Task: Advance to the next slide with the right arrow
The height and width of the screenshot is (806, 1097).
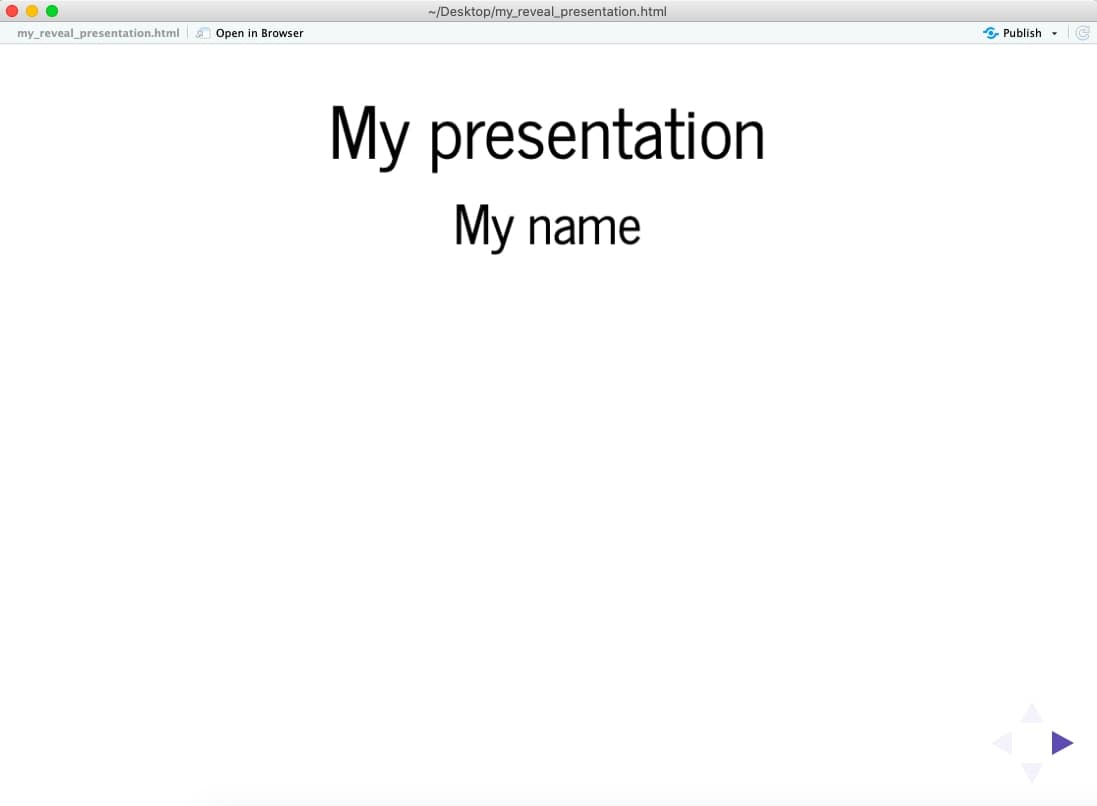Action: (x=1062, y=742)
